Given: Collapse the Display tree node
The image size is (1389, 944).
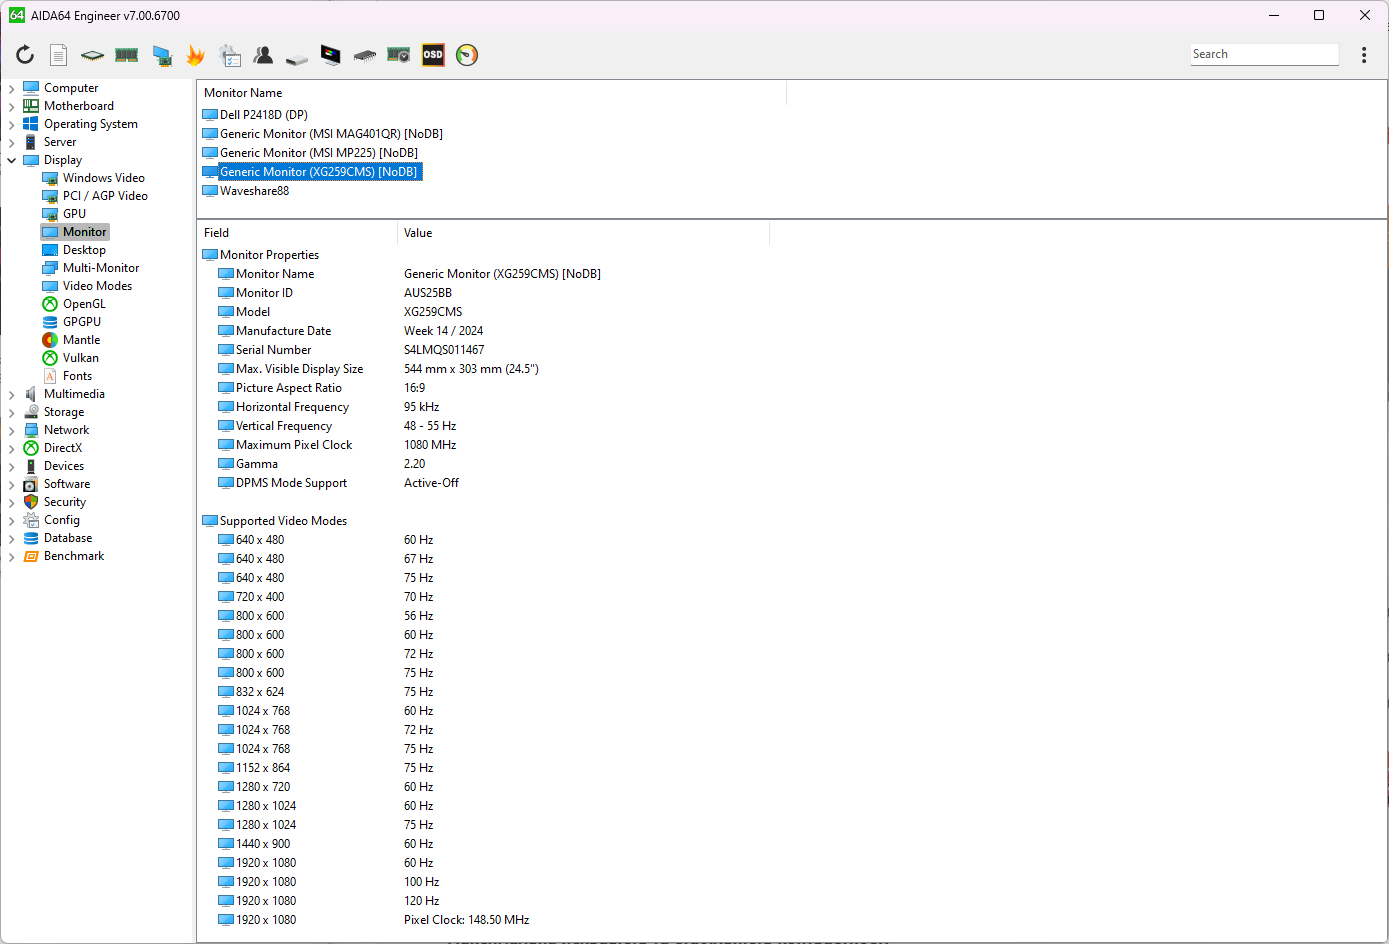Looking at the screenshot, I should point(12,160).
